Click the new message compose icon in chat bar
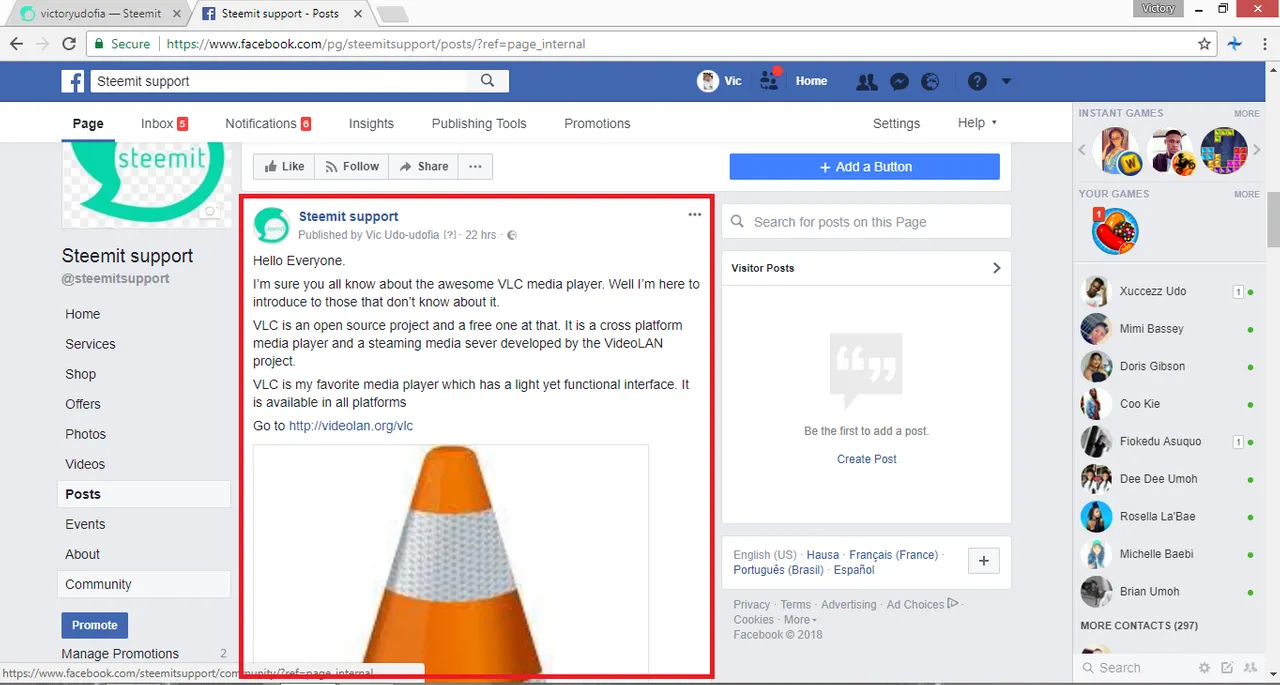1280x685 pixels. click(x=1227, y=667)
